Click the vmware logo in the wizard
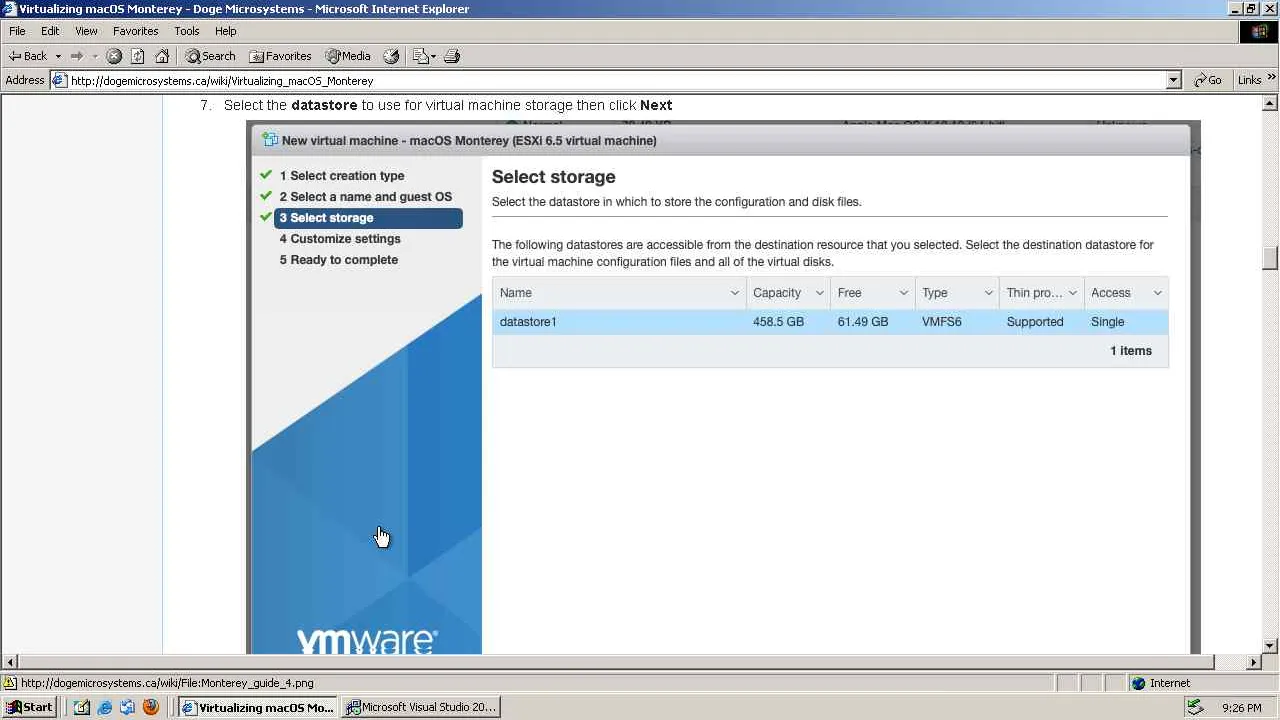 [367, 641]
